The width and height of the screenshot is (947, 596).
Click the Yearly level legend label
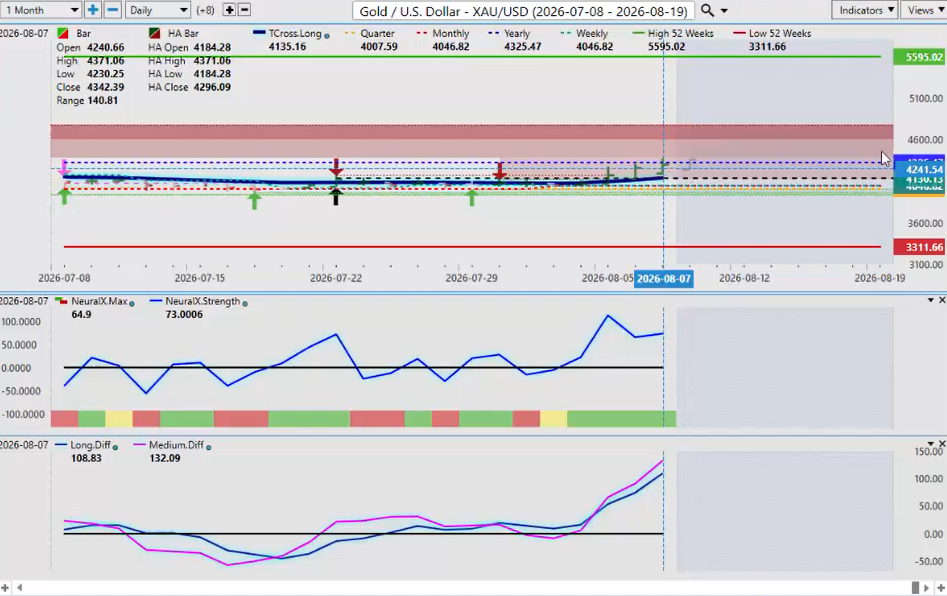pos(517,33)
